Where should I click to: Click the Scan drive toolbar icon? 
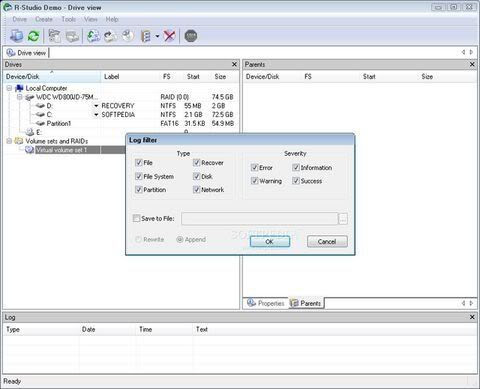72,36
